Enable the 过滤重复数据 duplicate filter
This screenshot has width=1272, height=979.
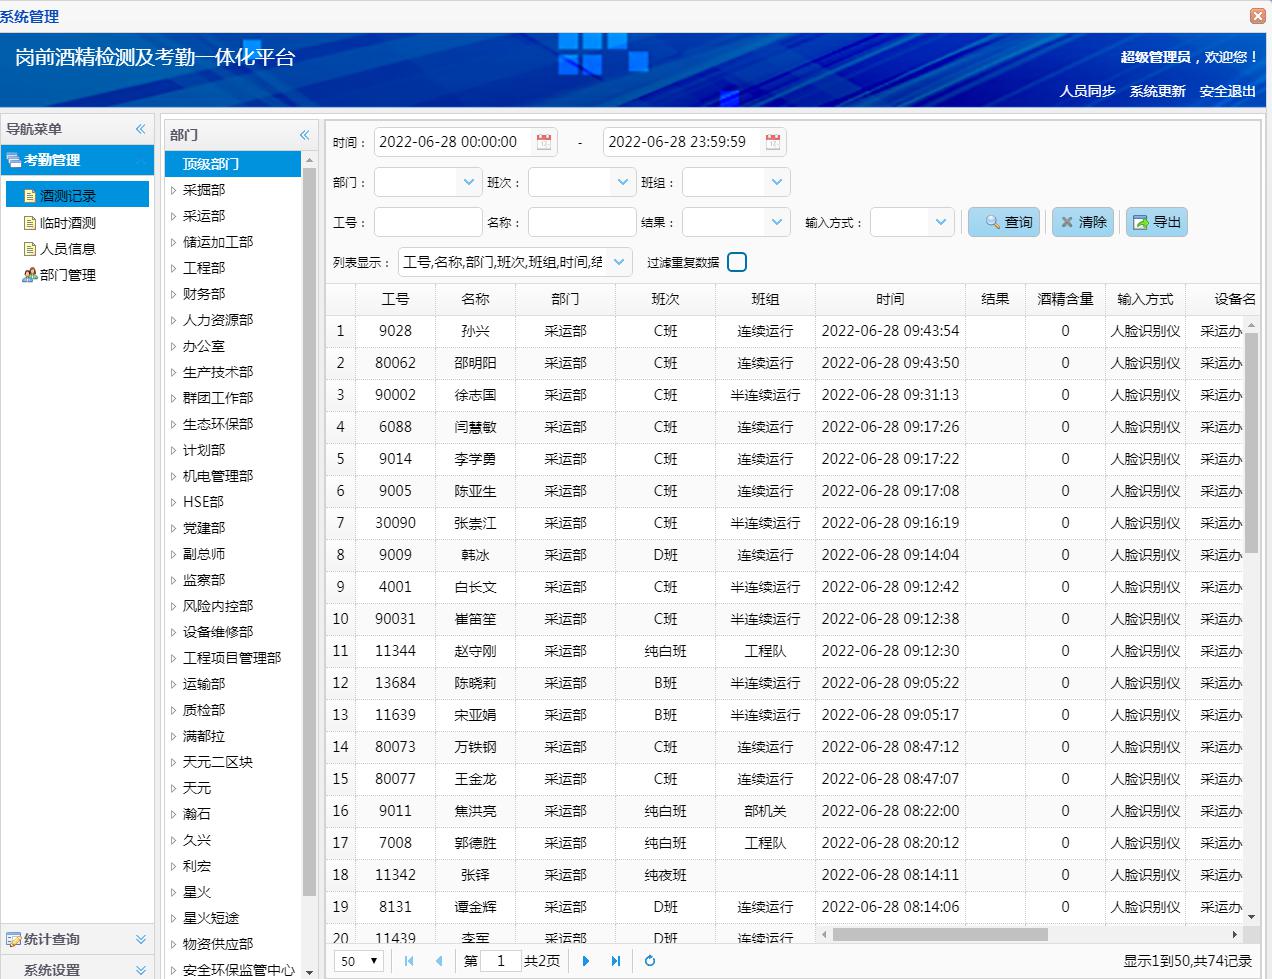point(737,261)
